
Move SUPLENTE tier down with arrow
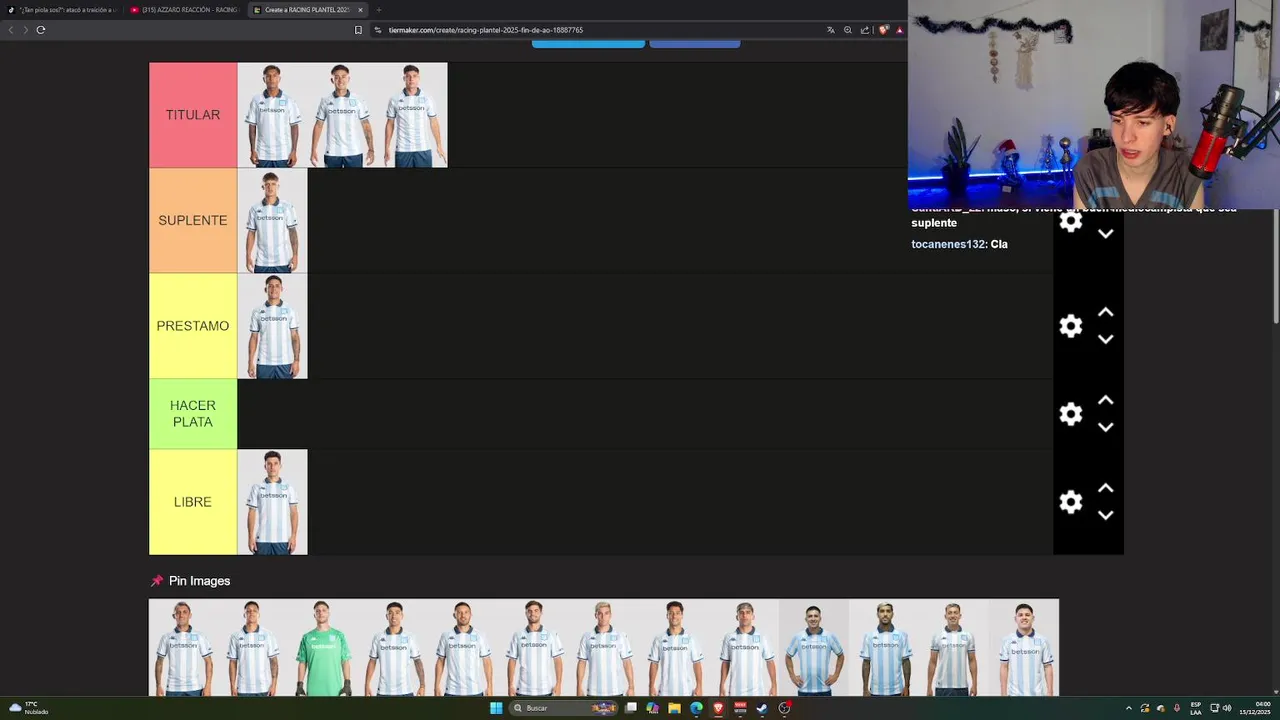[1105, 234]
